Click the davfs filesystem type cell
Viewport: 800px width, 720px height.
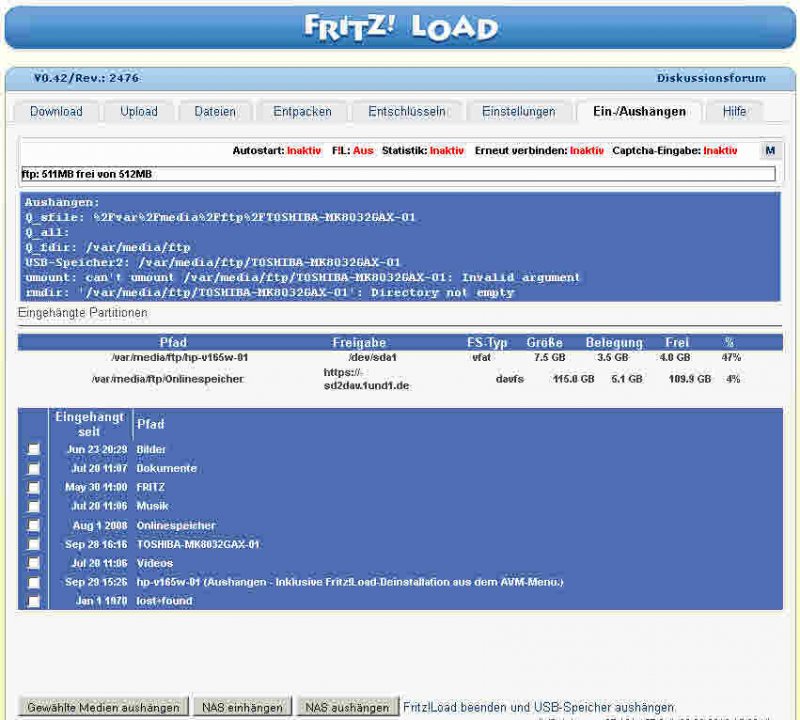click(509, 379)
